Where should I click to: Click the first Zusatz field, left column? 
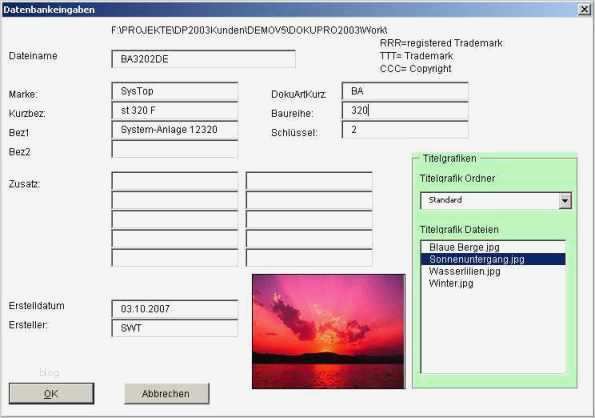pos(175,181)
